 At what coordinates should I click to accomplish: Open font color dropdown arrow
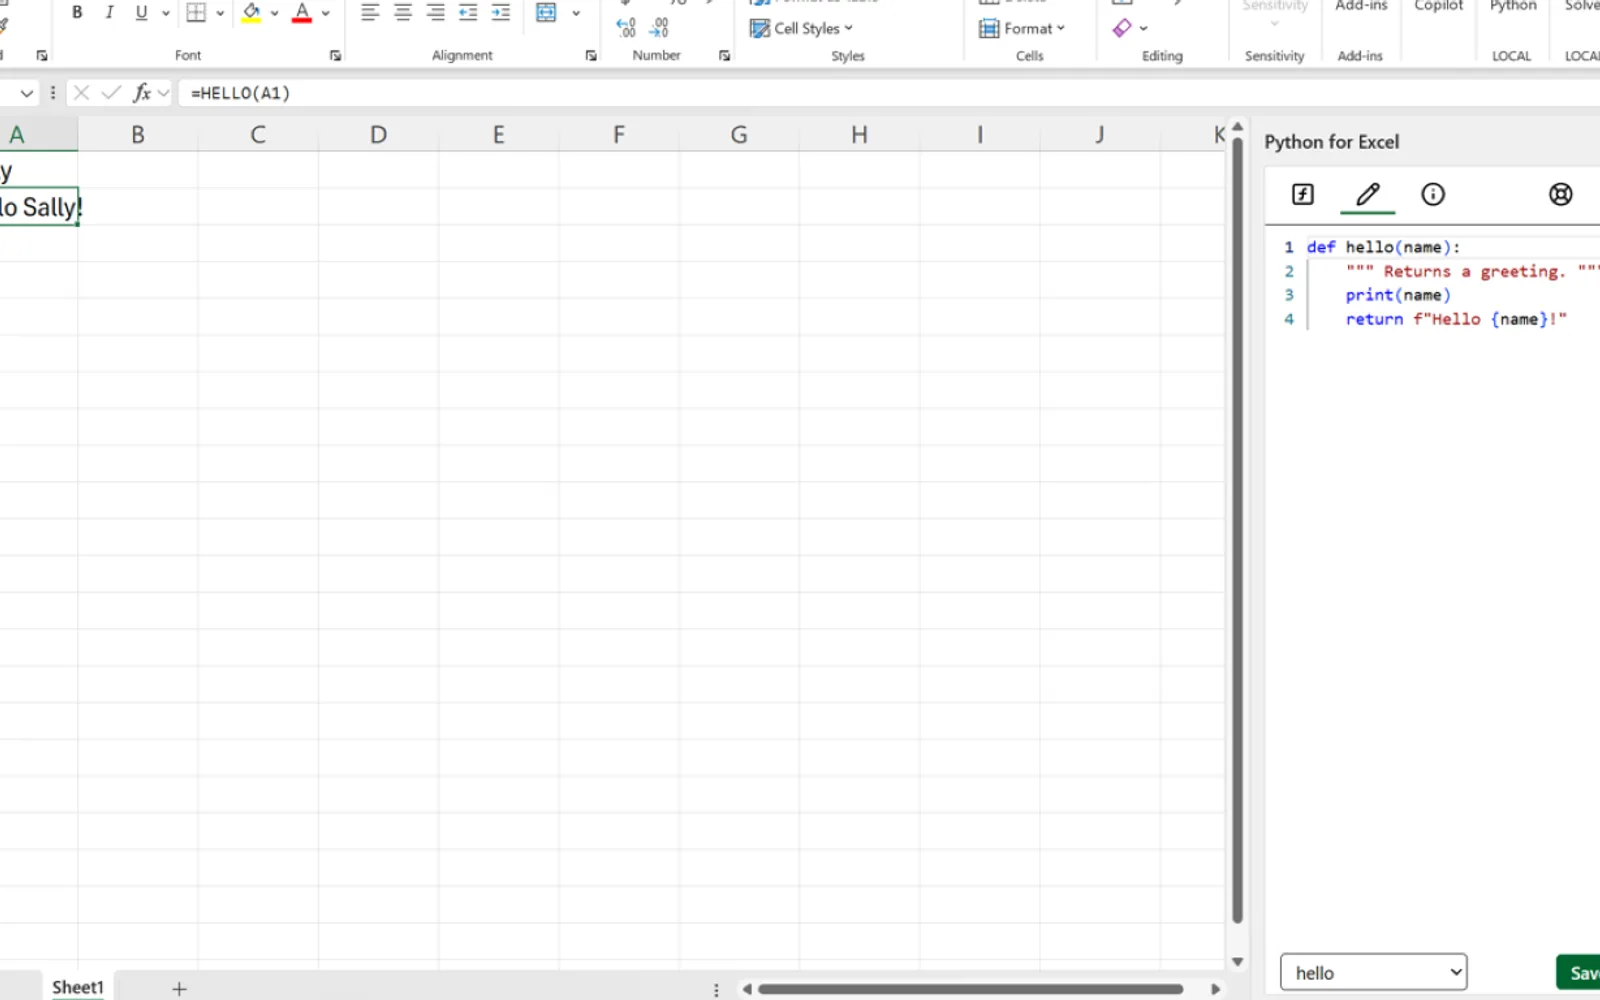326,13
